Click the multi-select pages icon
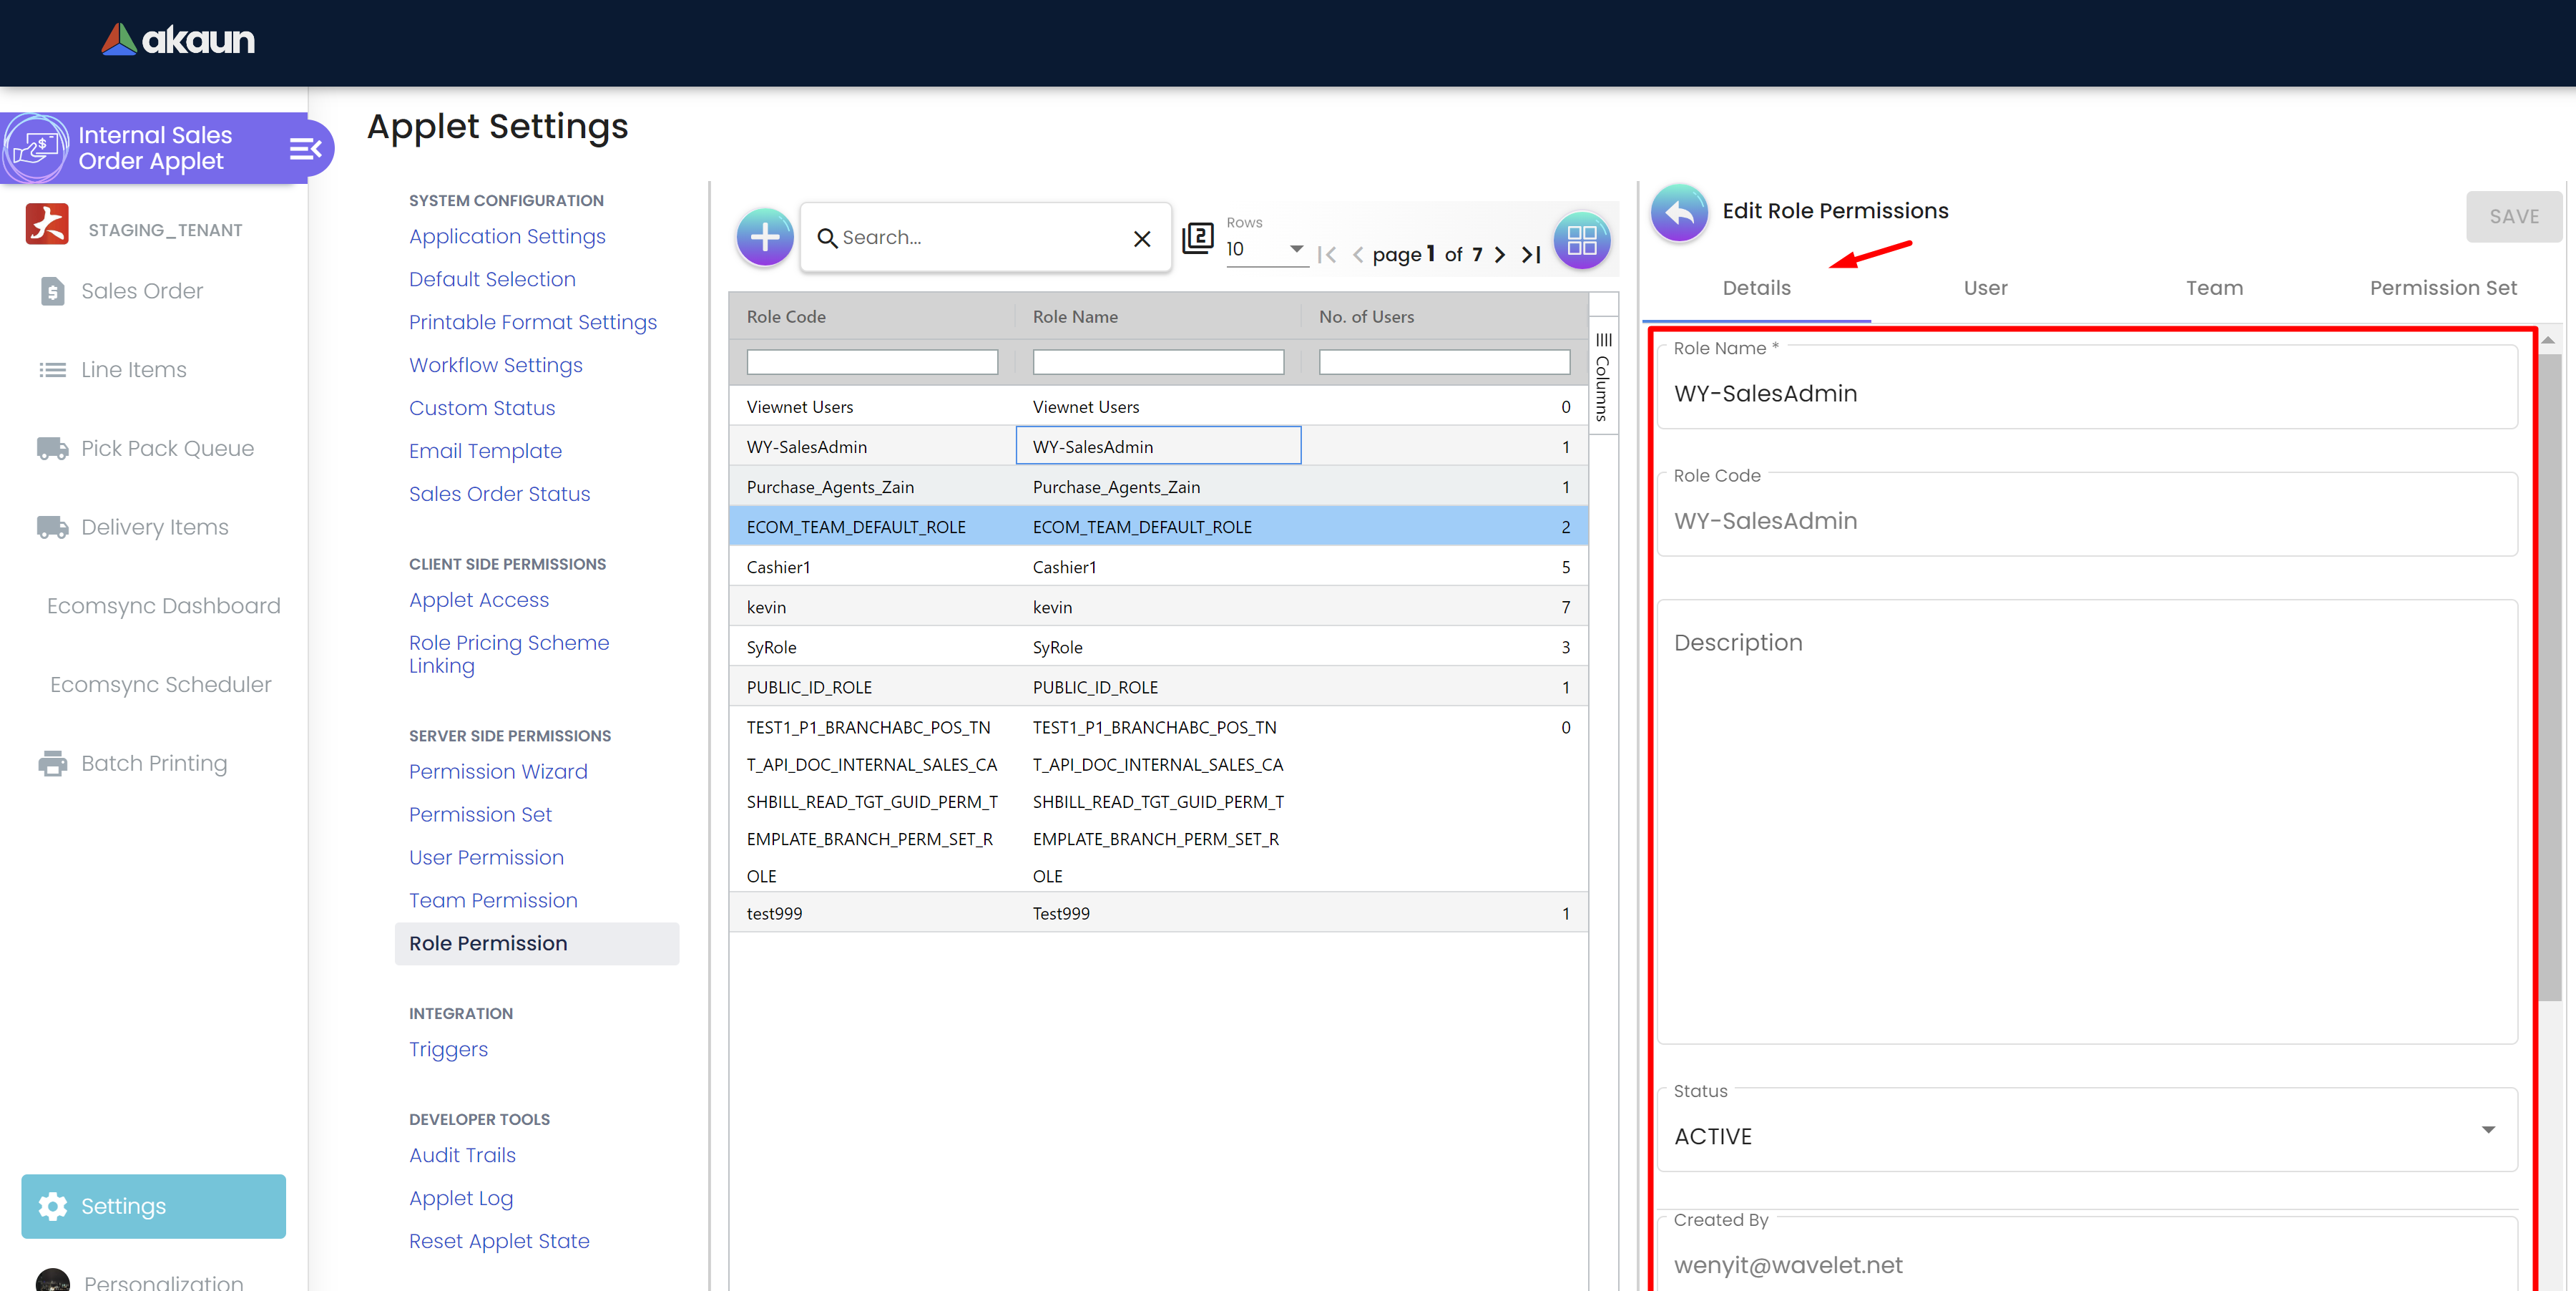This screenshot has height=1291, width=2576. click(1197, 238)
